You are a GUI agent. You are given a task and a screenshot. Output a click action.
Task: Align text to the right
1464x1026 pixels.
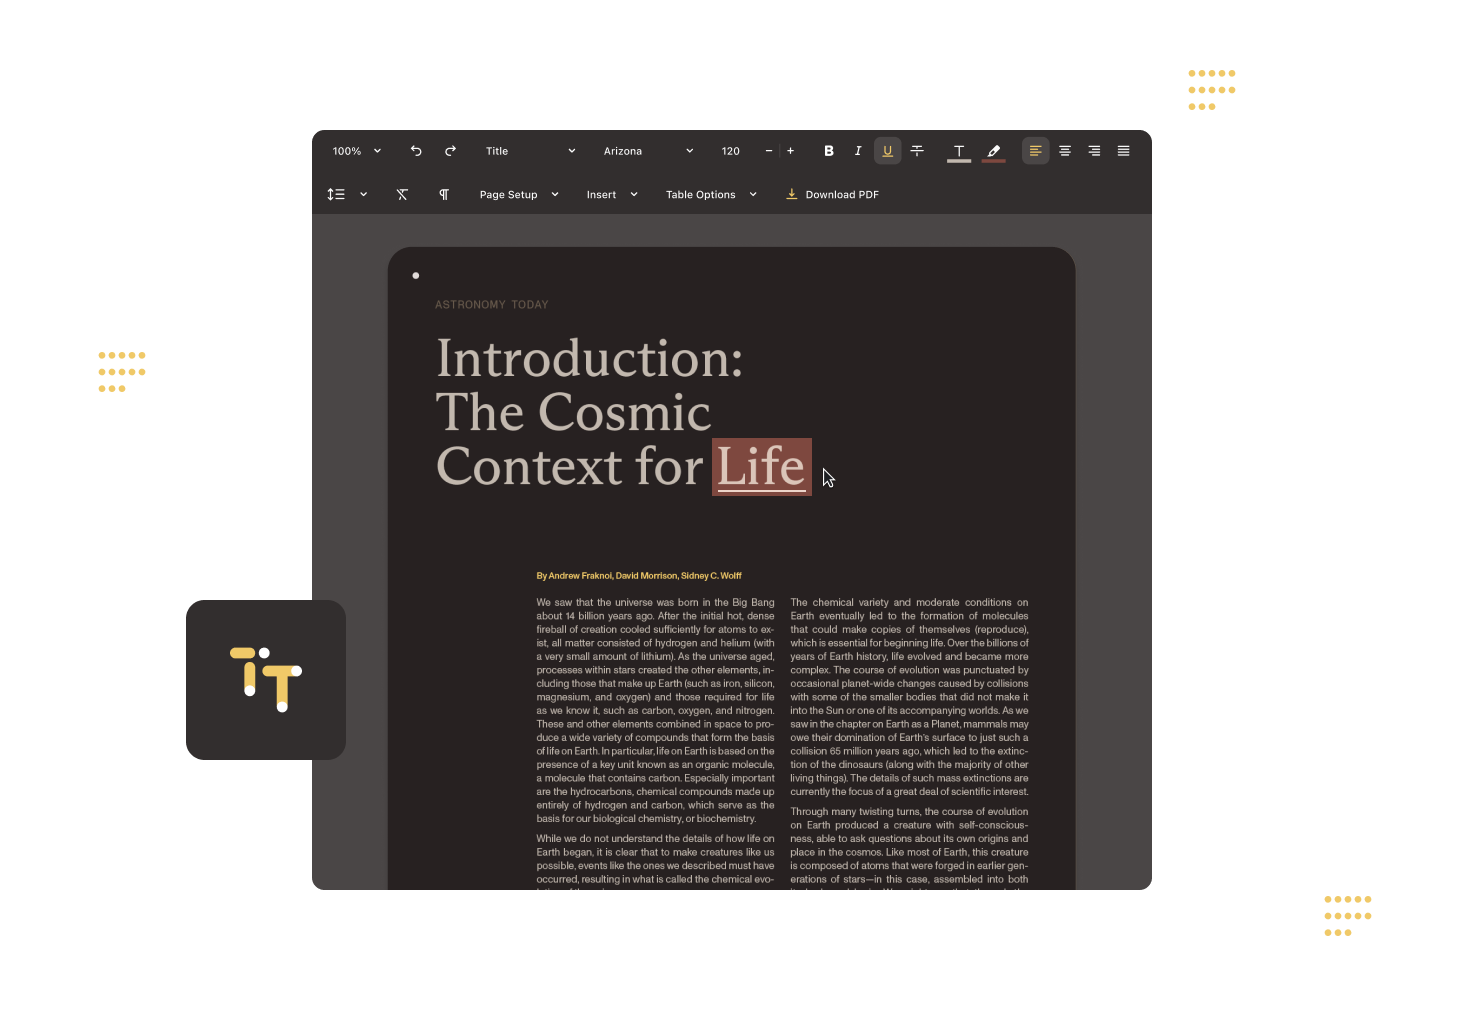[x=1094, y=151]
